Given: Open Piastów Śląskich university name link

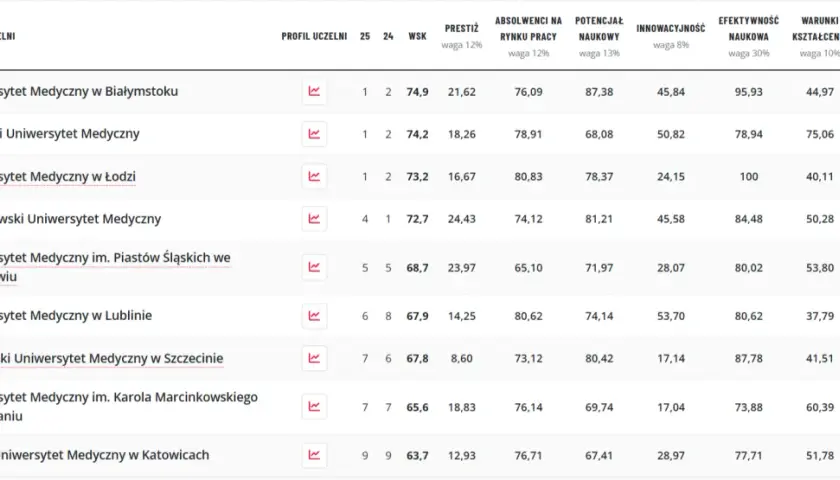Looking at the screenshot, I should 115,267.
